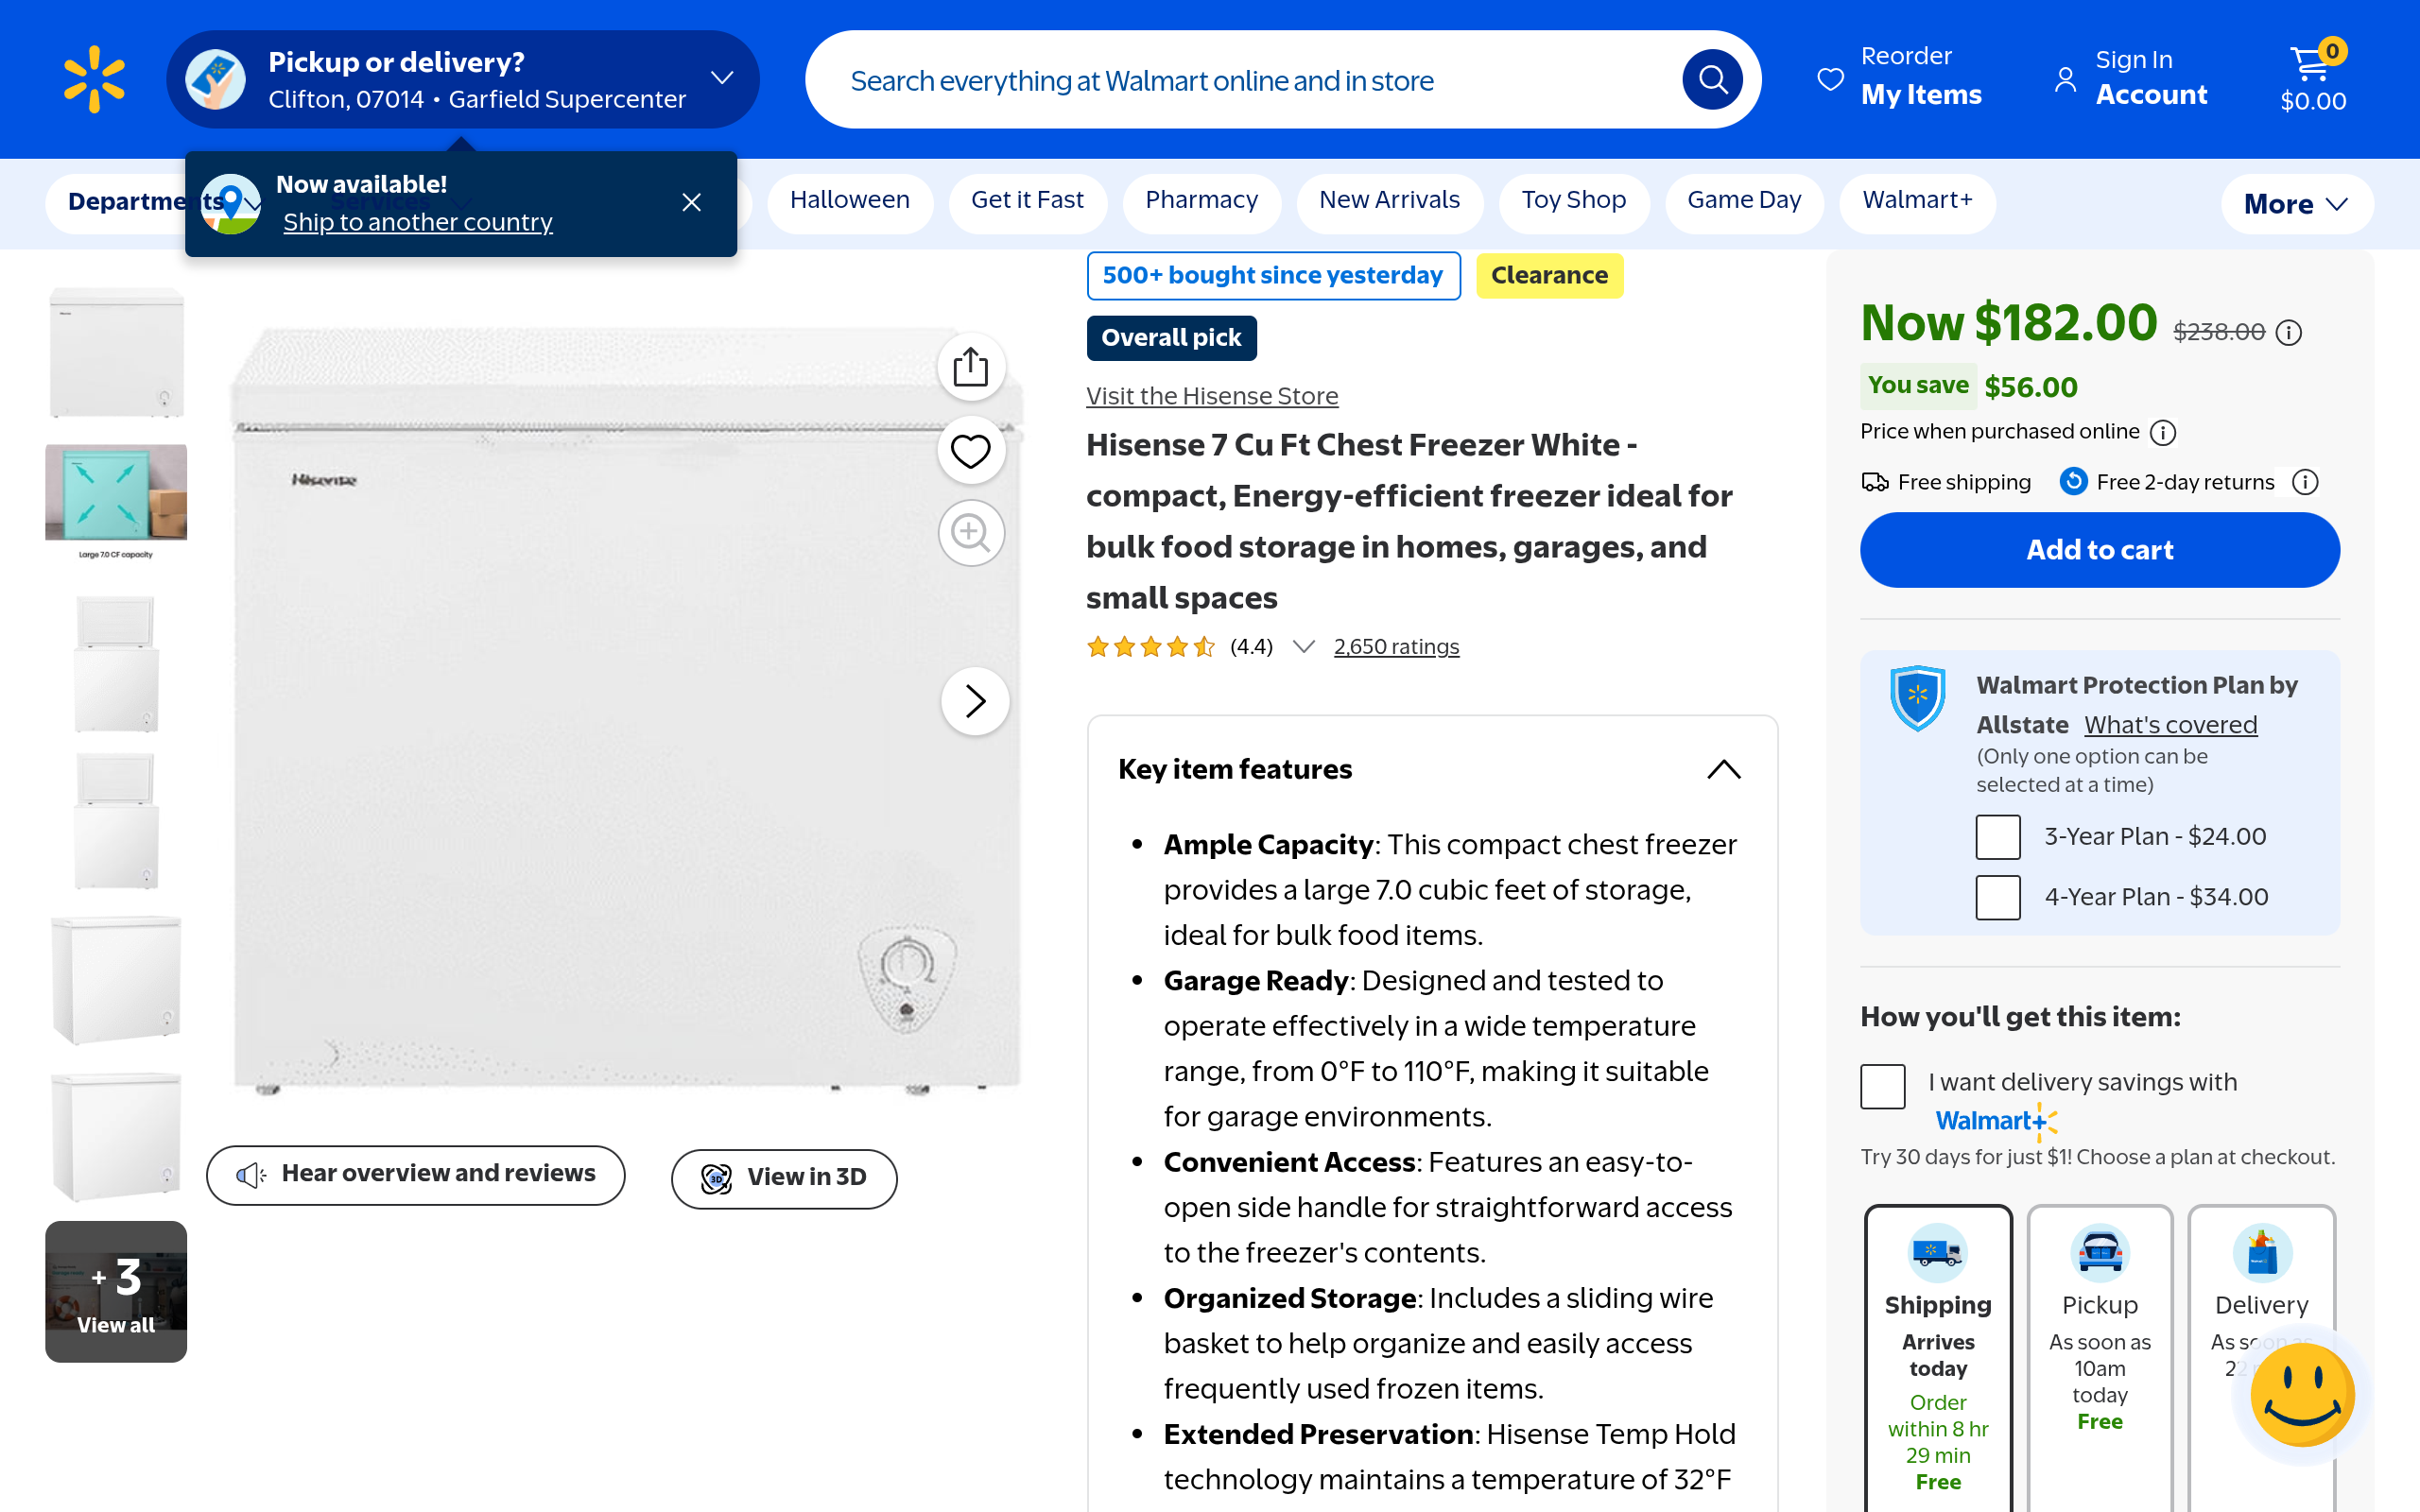Click the Clearance badge

1549,275
